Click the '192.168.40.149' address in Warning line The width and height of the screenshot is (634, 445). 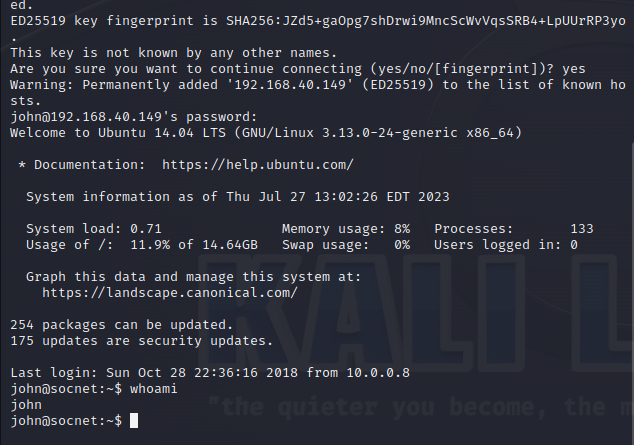coord(290,85)
